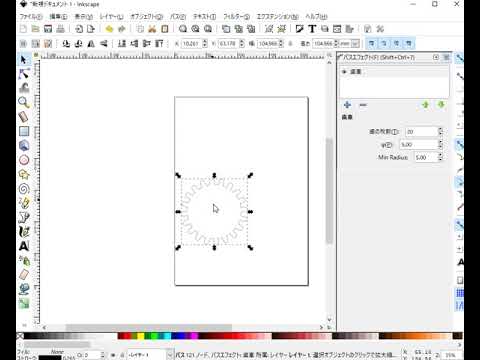Open the 表示 (View) menu
Viewport: 480px width, 360px height.
tap(84, 16)
